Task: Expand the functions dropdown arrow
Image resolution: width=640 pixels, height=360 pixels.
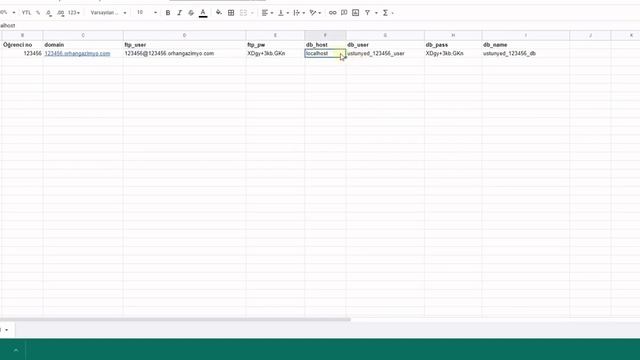Action: [x=393, y=13]
